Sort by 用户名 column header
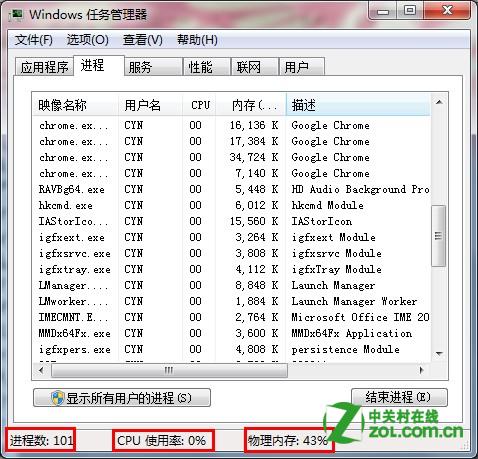The image size is (478, 459). 150,105
